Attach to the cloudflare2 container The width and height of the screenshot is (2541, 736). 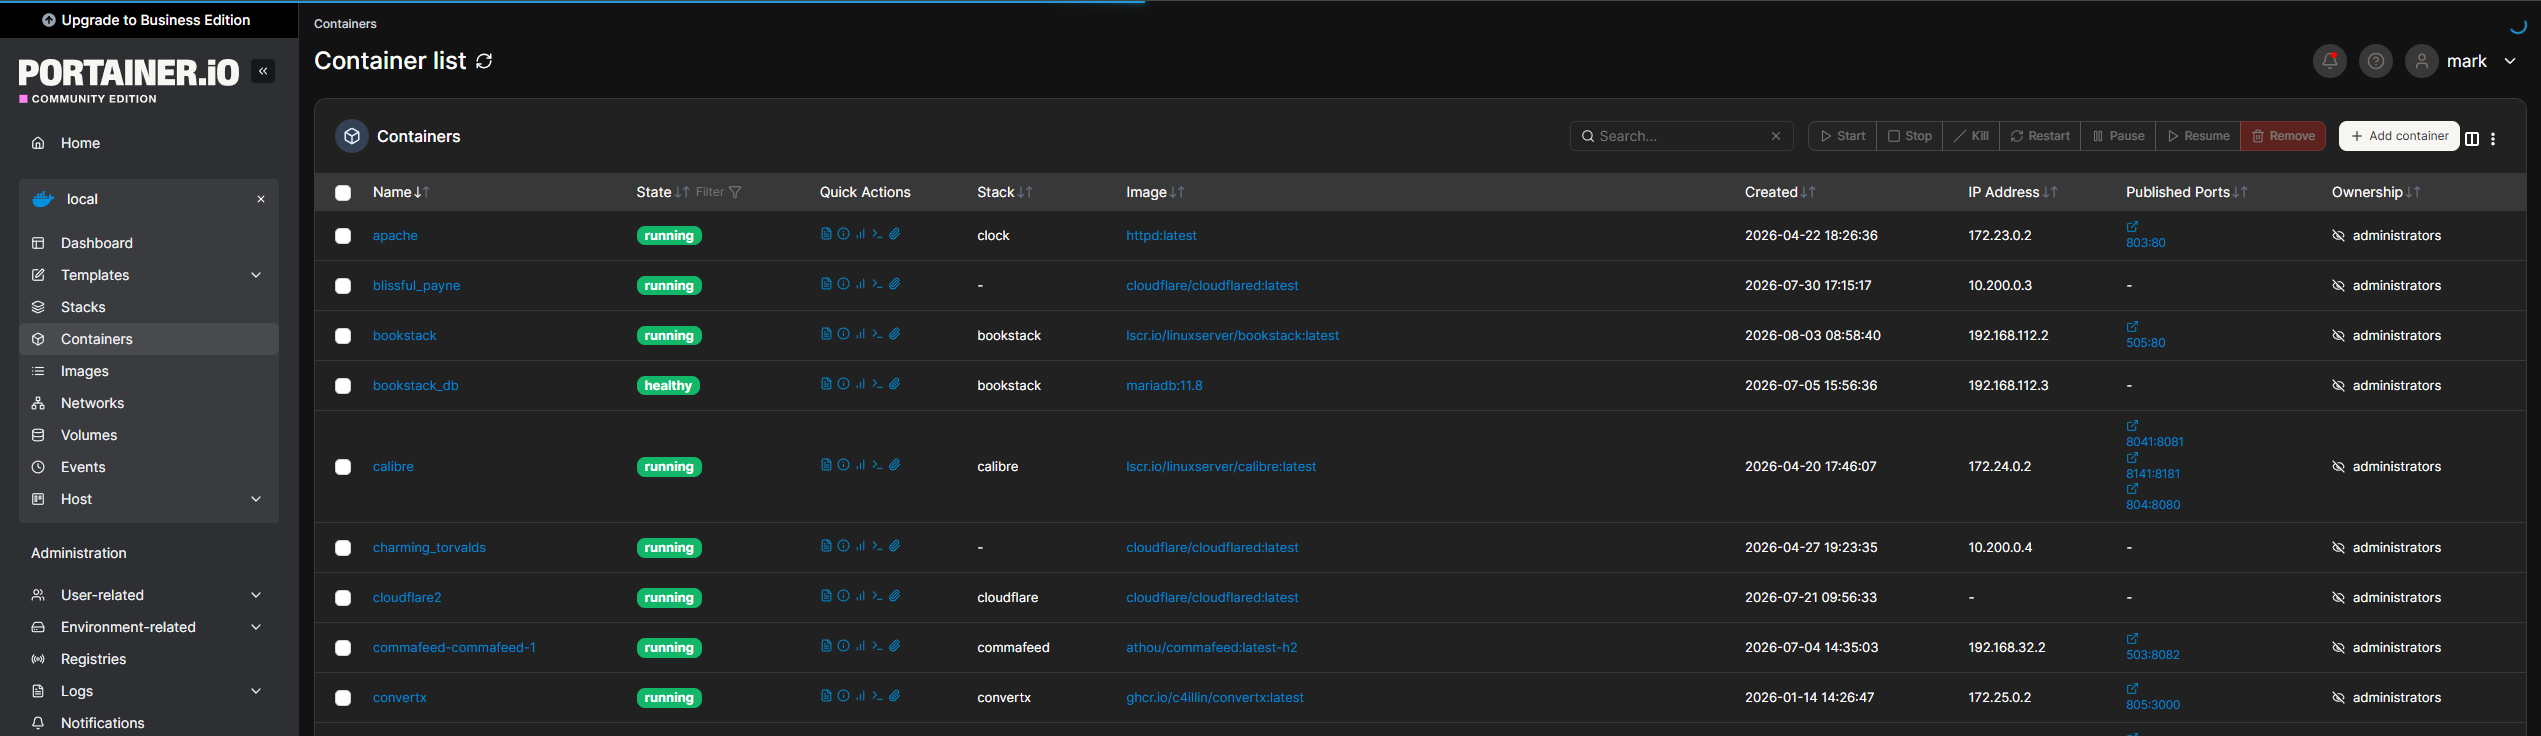click(x=895, y=596)
